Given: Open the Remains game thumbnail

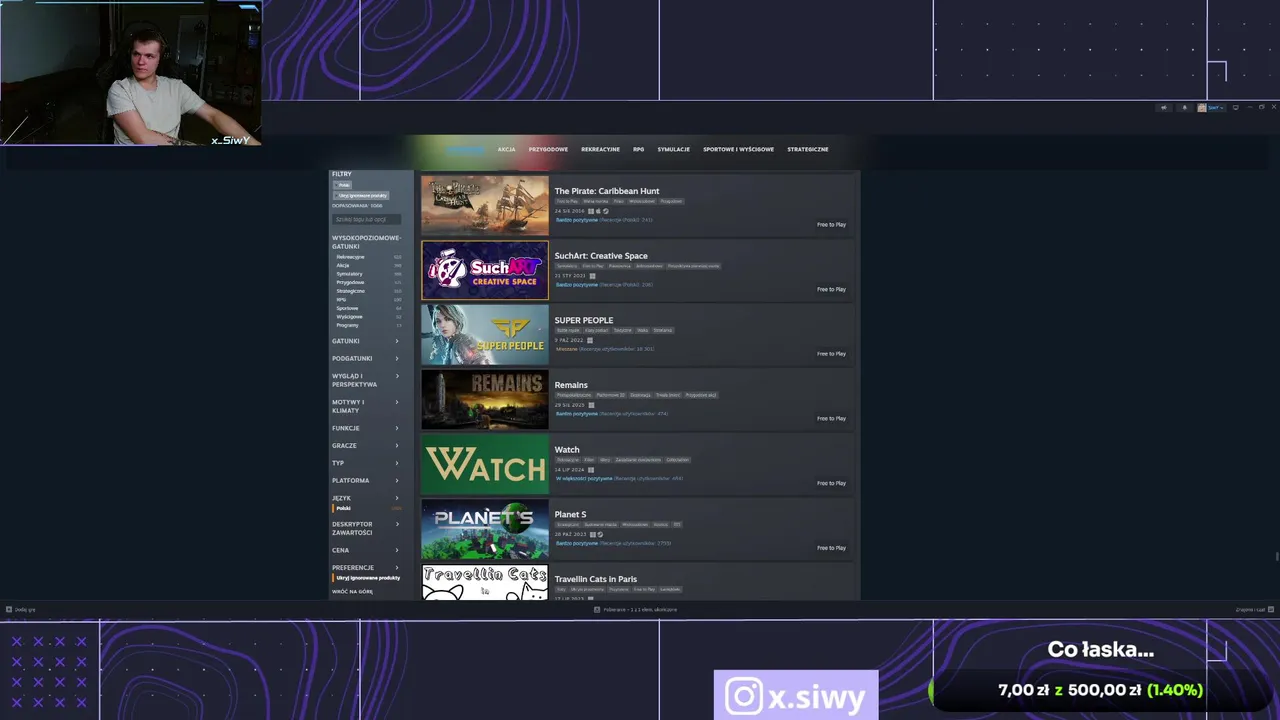Looking at the screenshot, I should click(485, 399).
